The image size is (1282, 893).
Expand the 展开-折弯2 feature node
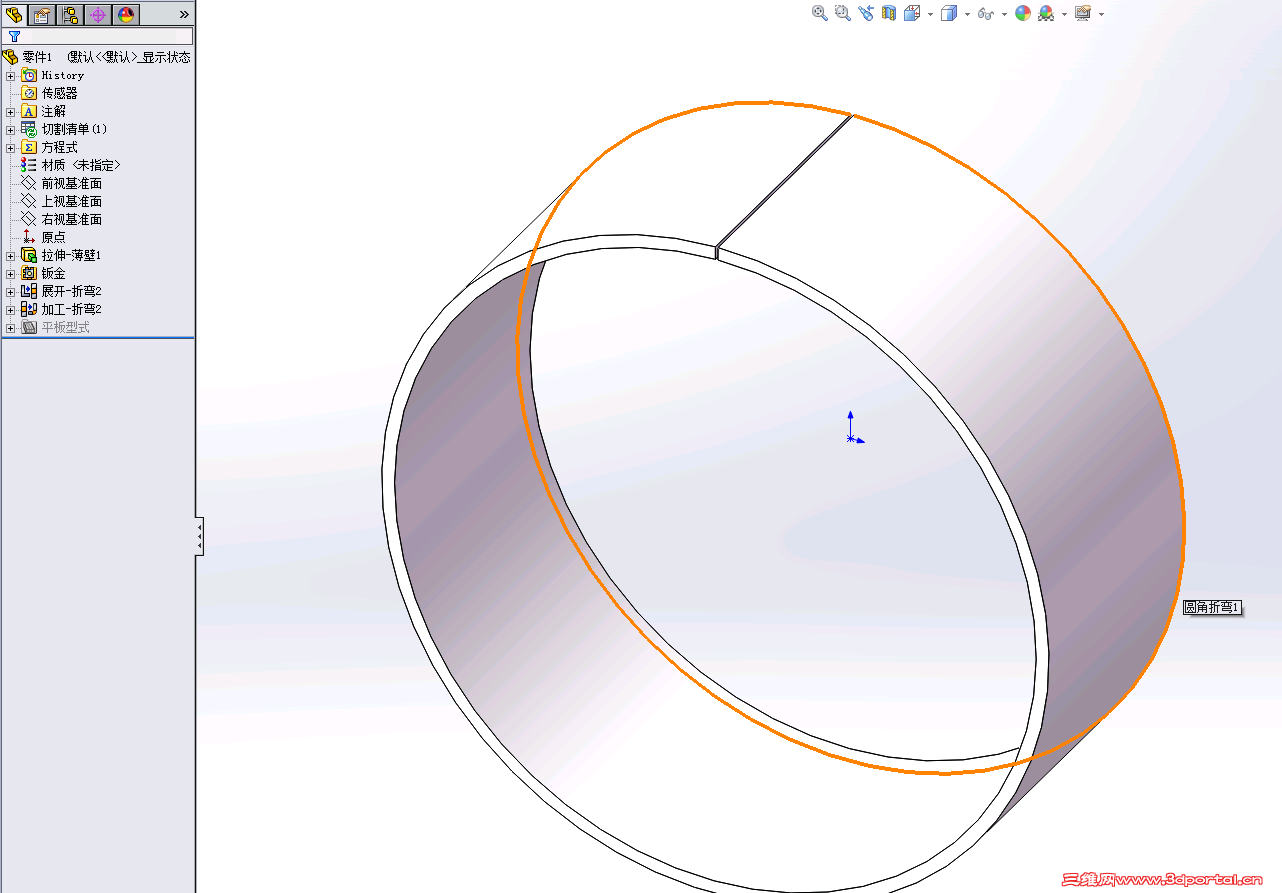point(11,291)
